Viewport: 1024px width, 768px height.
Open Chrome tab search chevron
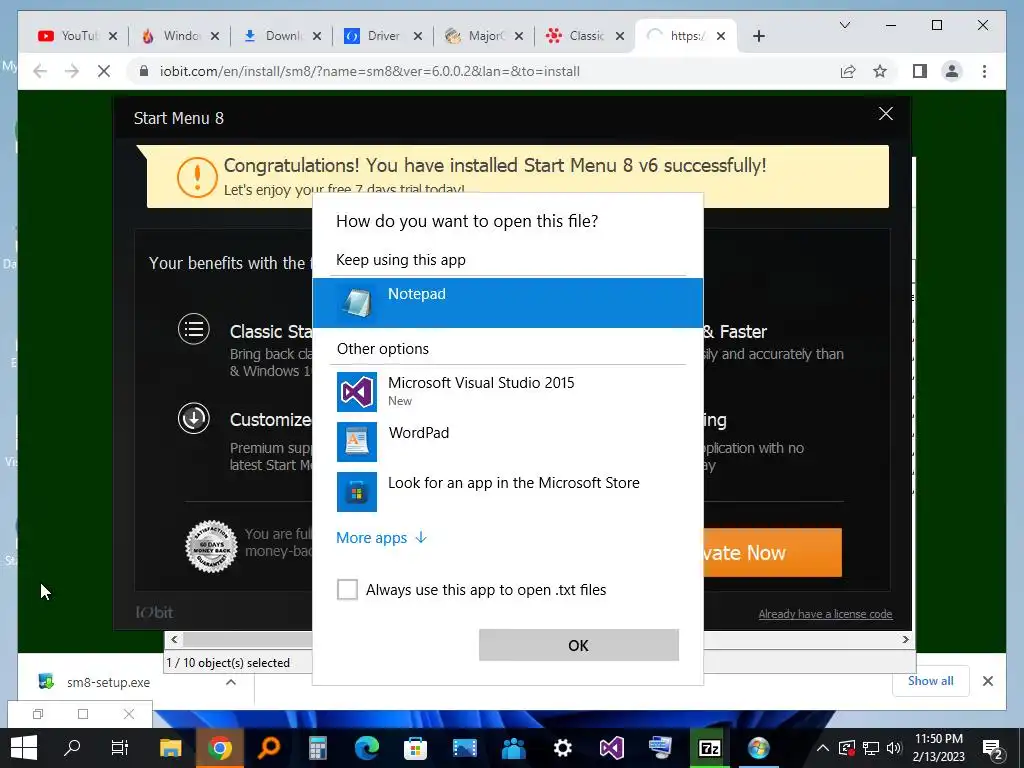tap(844, 25)
